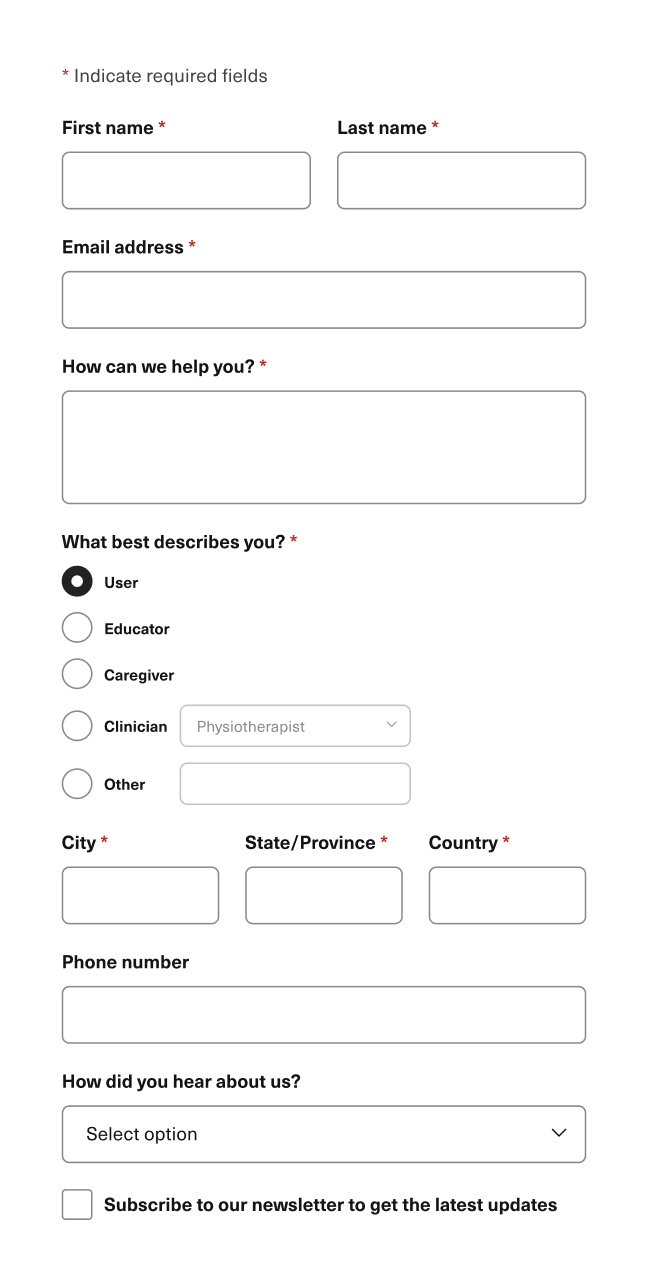The height and width of the screenshot is (1280, 648).
Task: Click the Country input field
Action: pos(506,895)
